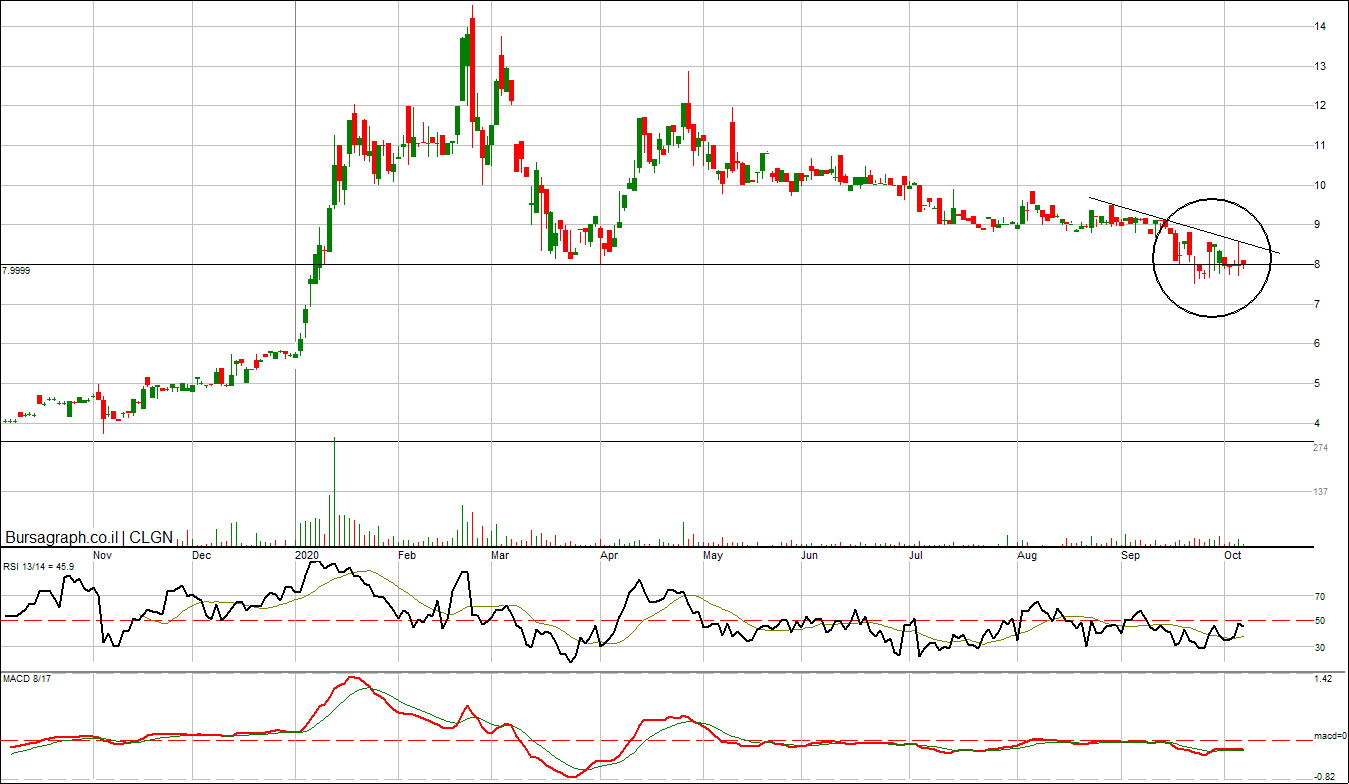The height and width of the screenshot is (784, 1349).
Task: Click the 70 RSI scale label
Action: coord(1319,597)
